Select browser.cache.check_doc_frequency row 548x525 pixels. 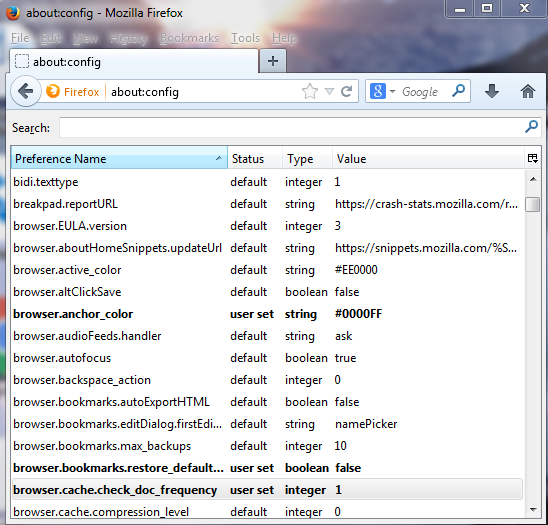pyautogui.click(x=267, y=489)
